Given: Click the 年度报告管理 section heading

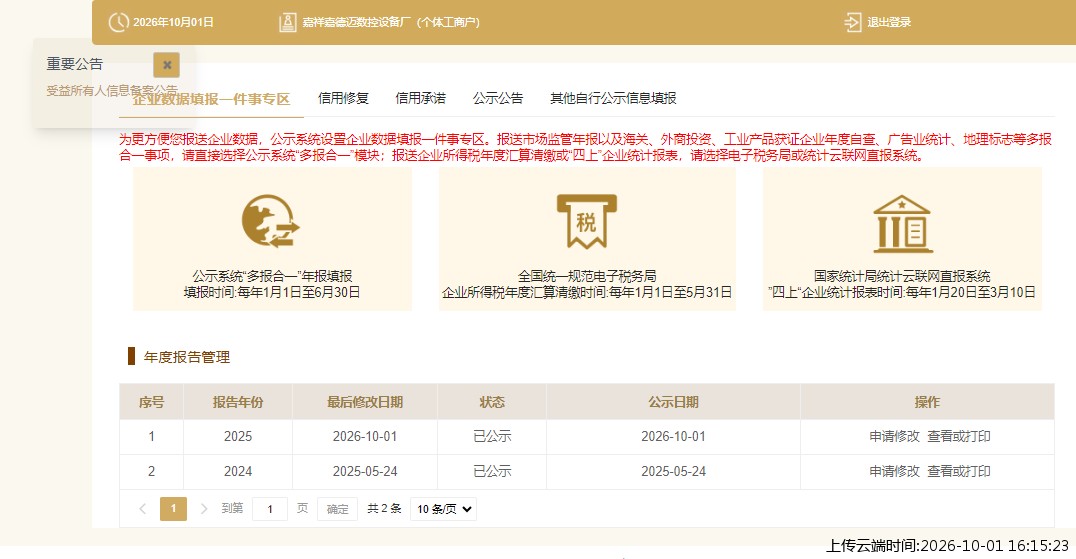Looking at the screenshot, I should tap(187, 357).
